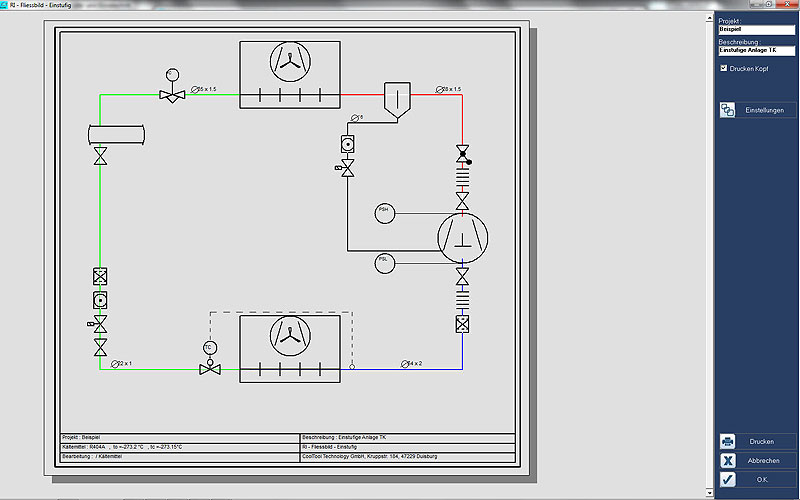The width and height of the screenshot is (800, 500).
Task: Uncheck the Drucken Kopf checkbox
Action: click(x=724, y=68)
